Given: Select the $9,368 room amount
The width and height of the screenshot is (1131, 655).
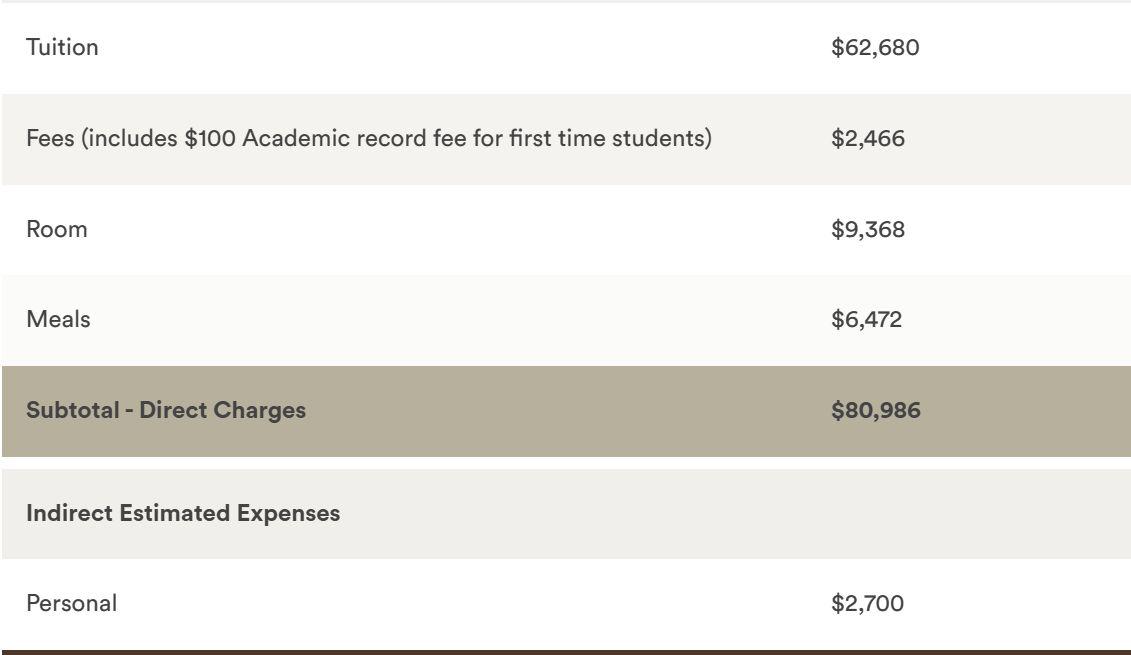Looking at the screenshot, I should 868,229.
